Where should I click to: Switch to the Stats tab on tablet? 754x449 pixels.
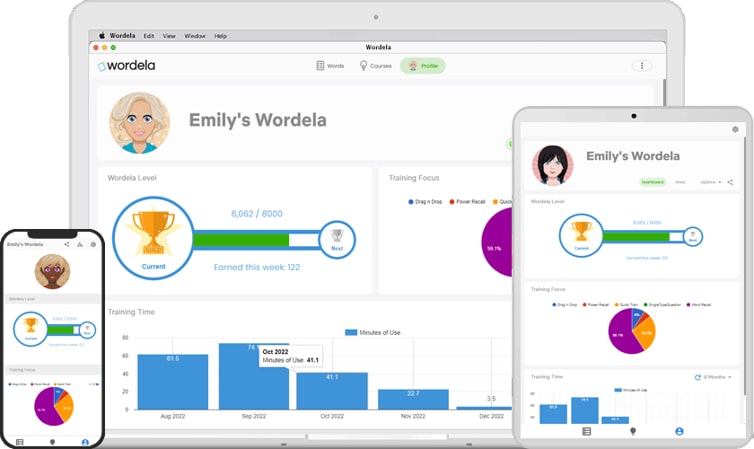pyautogui.click(x=680, y=182)
